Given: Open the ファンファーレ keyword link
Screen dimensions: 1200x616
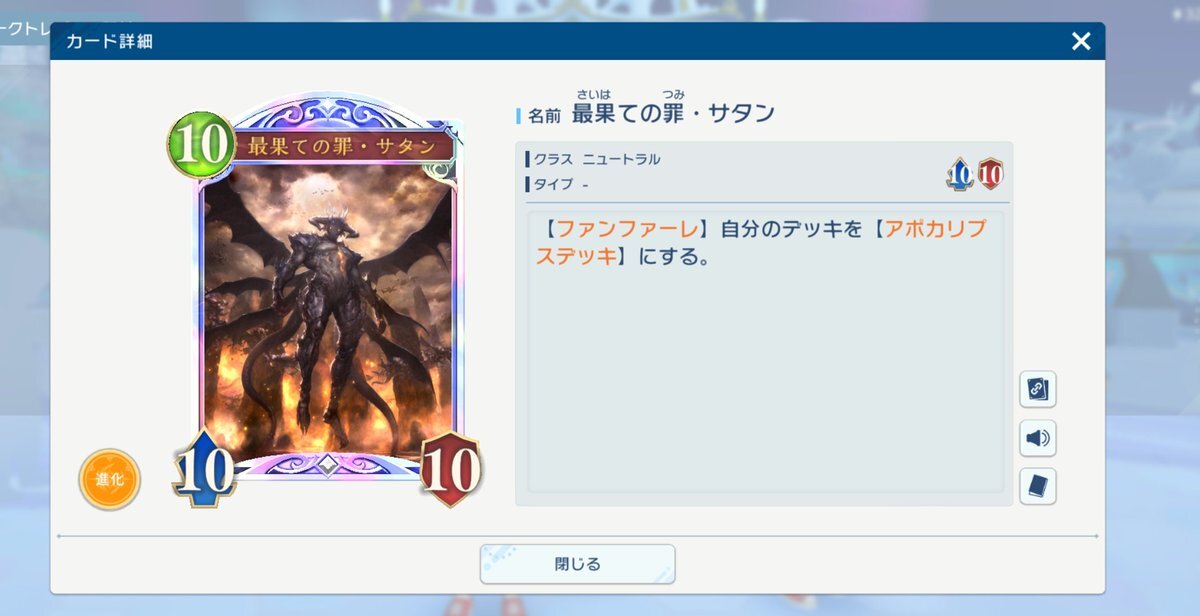Looking at the screenshot, I should tap(624, 229).
